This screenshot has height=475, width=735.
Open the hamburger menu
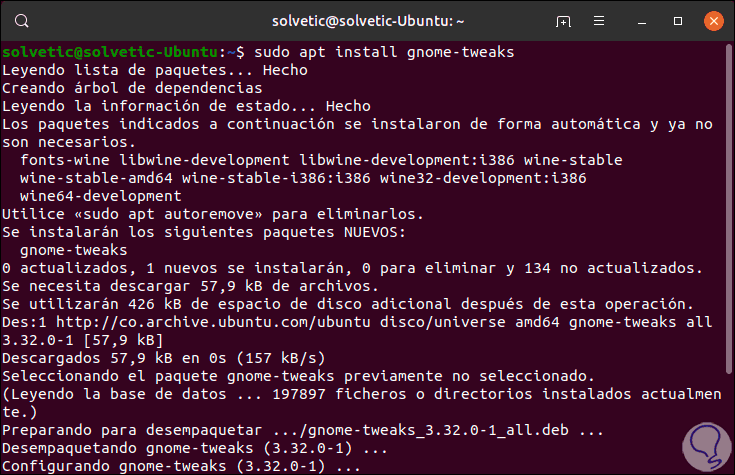coord(599,21)
